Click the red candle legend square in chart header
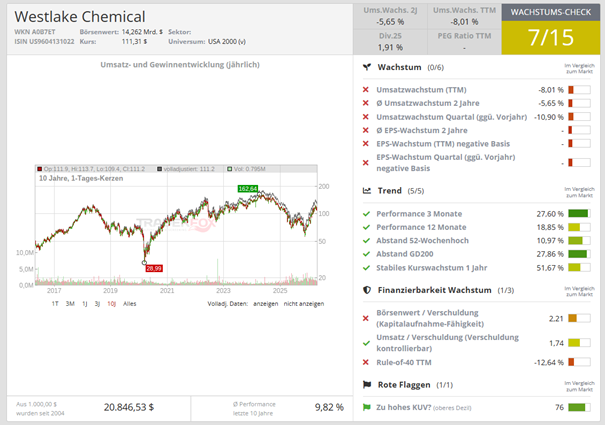Screen dimensions: 605x425 tap(39, 169)
